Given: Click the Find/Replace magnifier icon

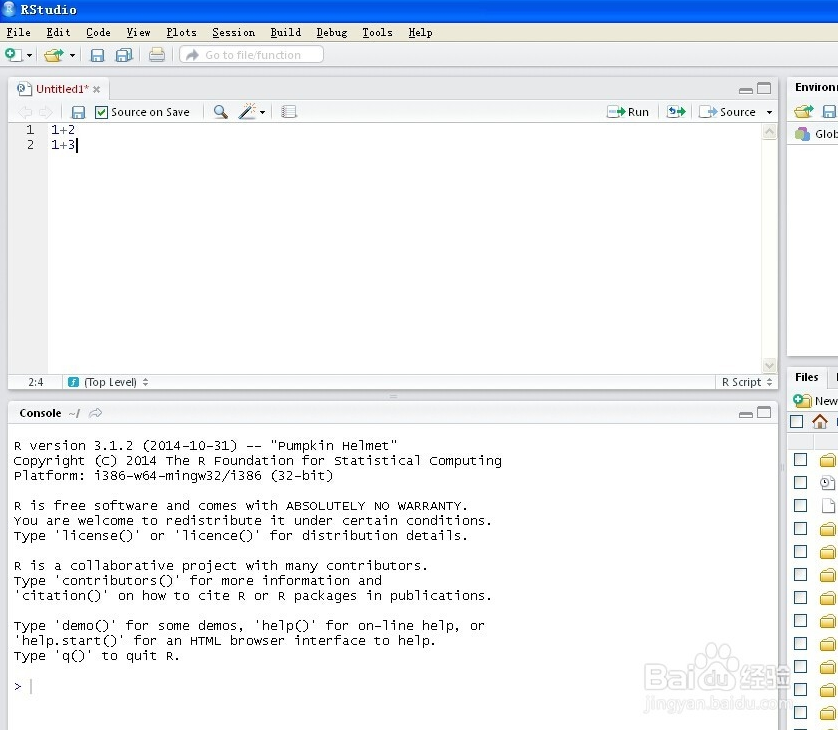Looking at the screenshot, I should click(220, 112).
